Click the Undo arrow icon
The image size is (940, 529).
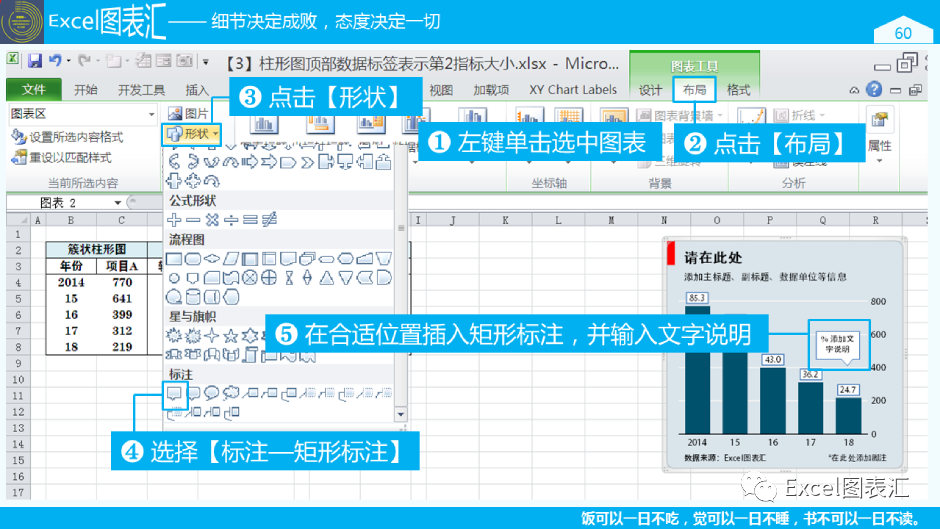[x=55, y=60]
